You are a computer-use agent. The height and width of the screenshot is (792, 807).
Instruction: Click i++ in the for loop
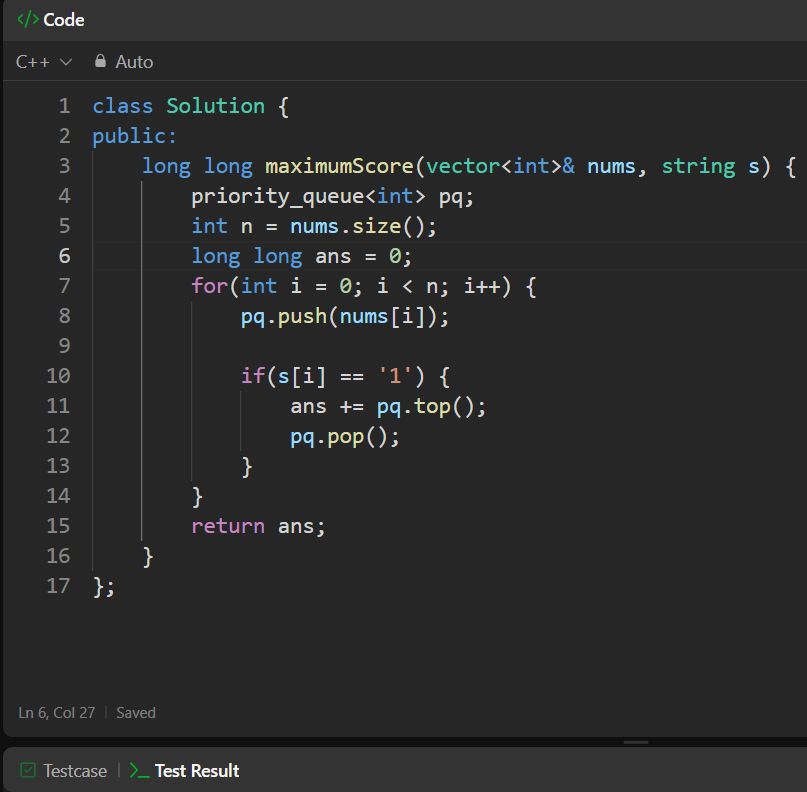coord(482,286)
